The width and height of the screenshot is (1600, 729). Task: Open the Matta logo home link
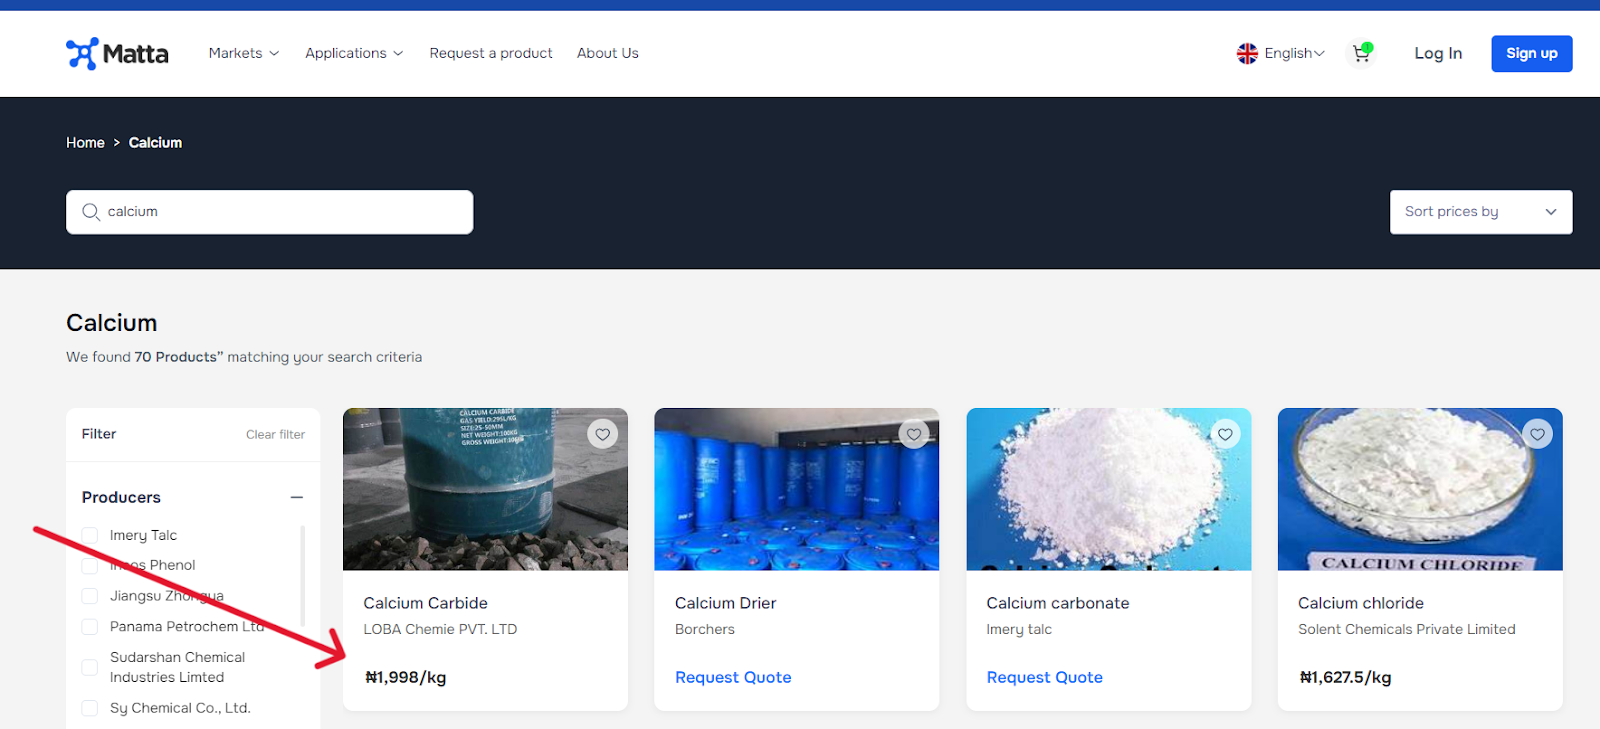(x=117, y=53)
